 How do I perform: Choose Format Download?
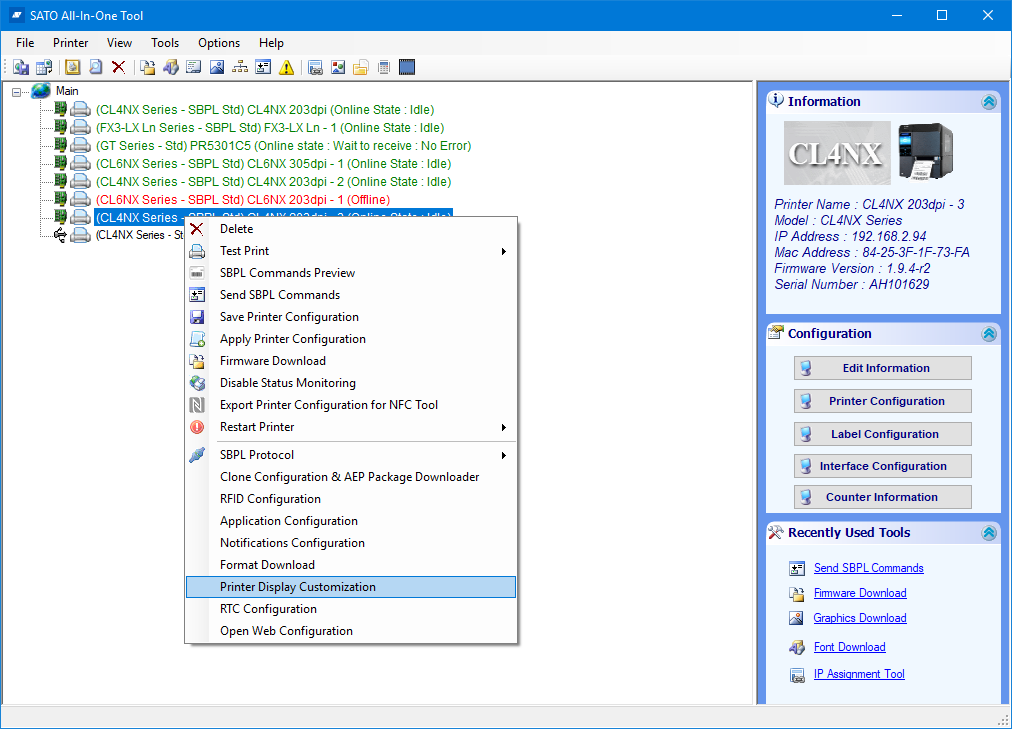coord(351,564)
